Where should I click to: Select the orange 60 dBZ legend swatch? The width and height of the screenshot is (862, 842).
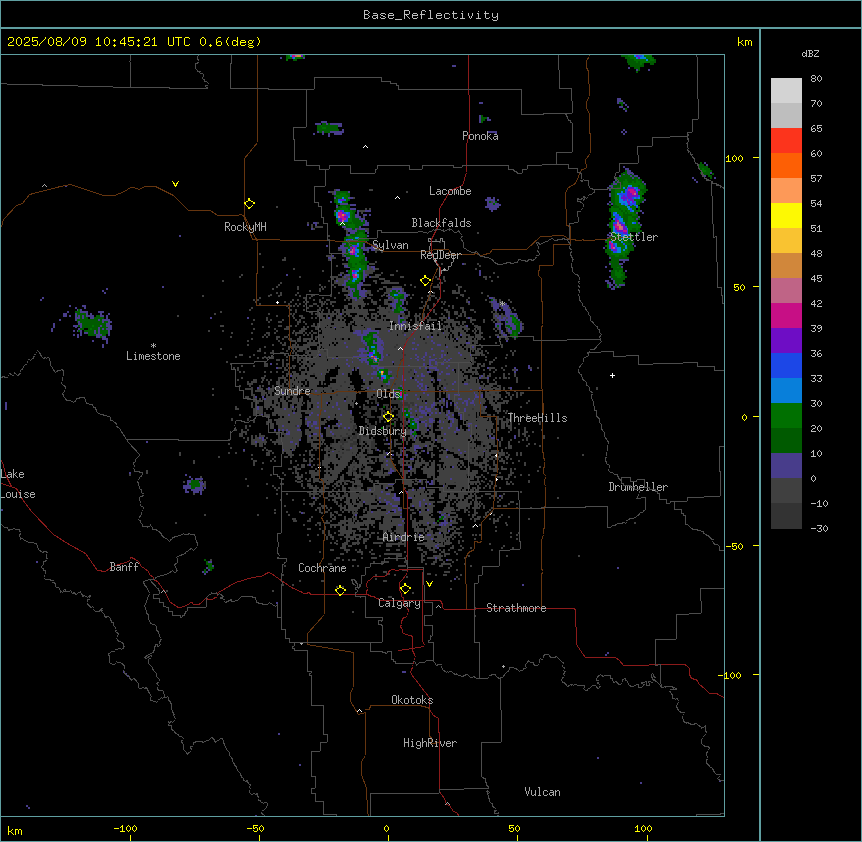786,165
